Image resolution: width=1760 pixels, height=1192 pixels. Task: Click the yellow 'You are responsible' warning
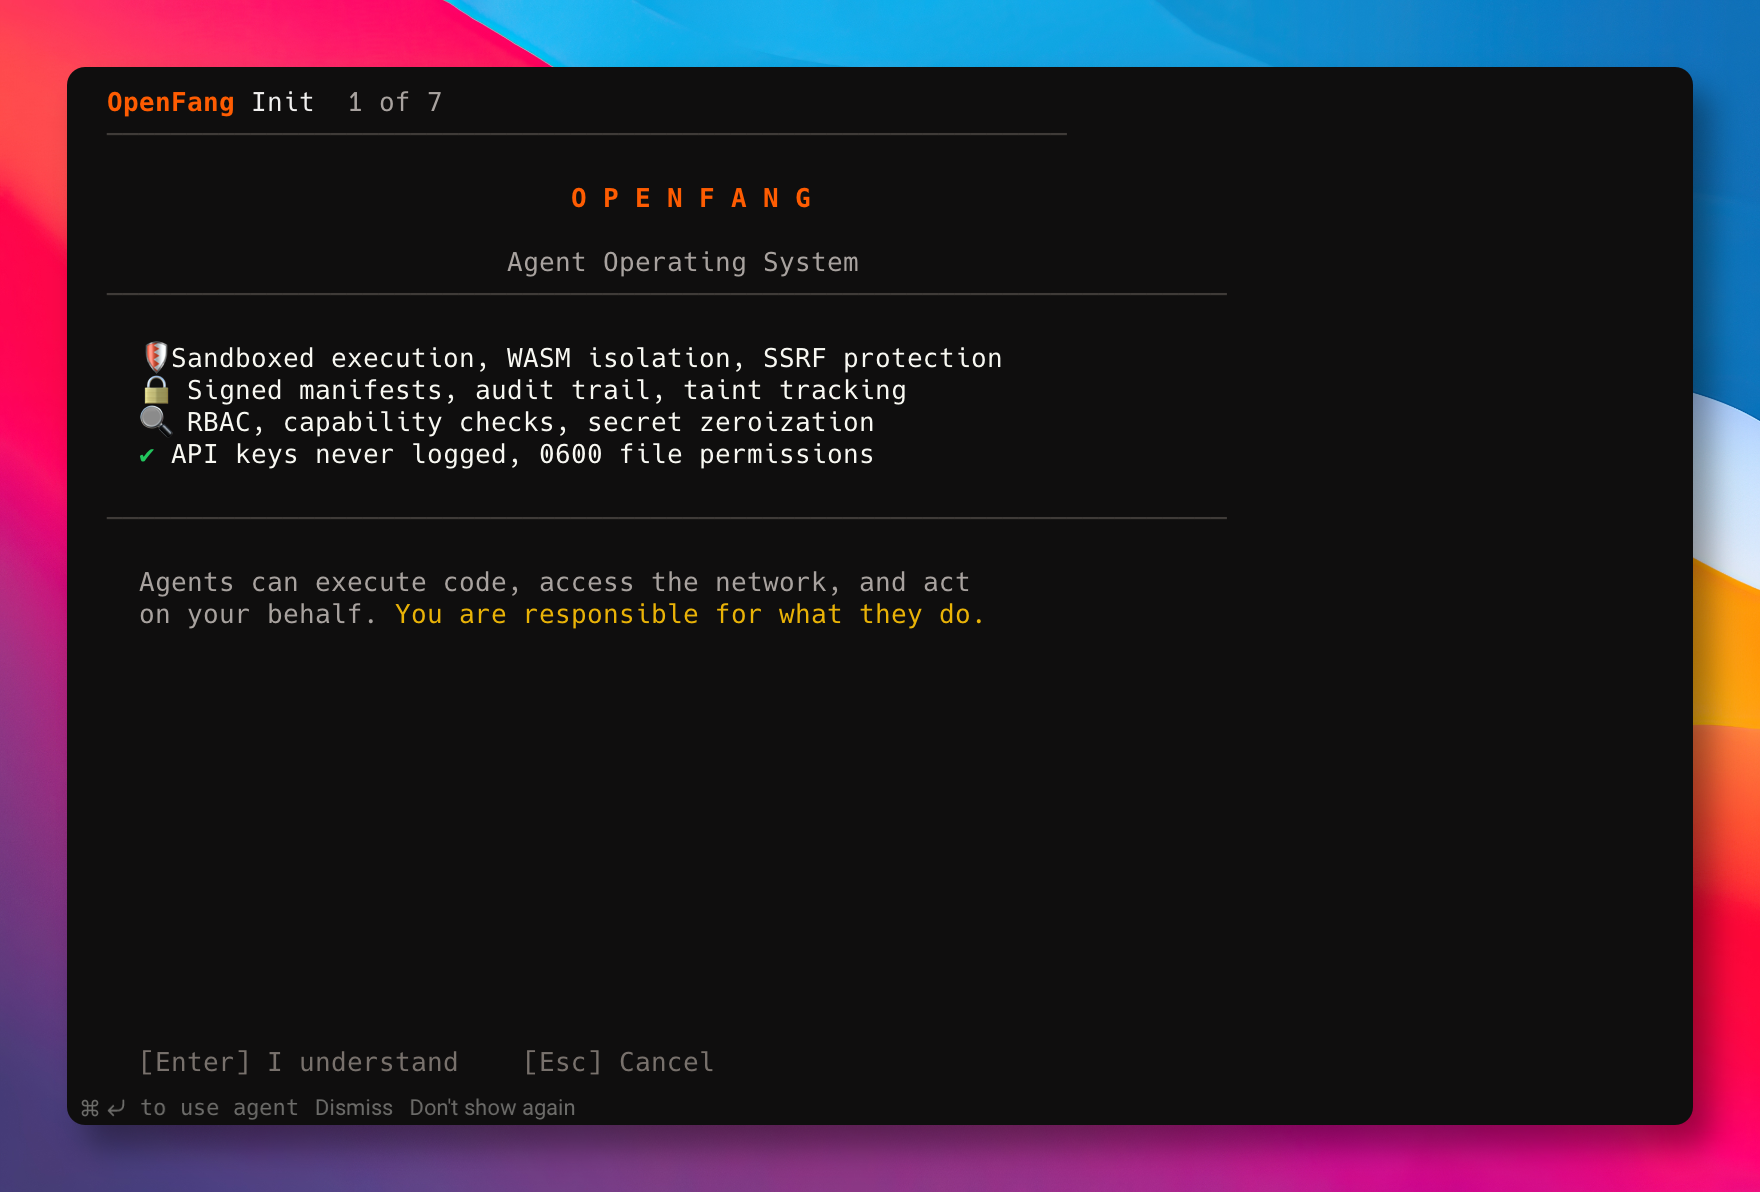pos(689,614)
